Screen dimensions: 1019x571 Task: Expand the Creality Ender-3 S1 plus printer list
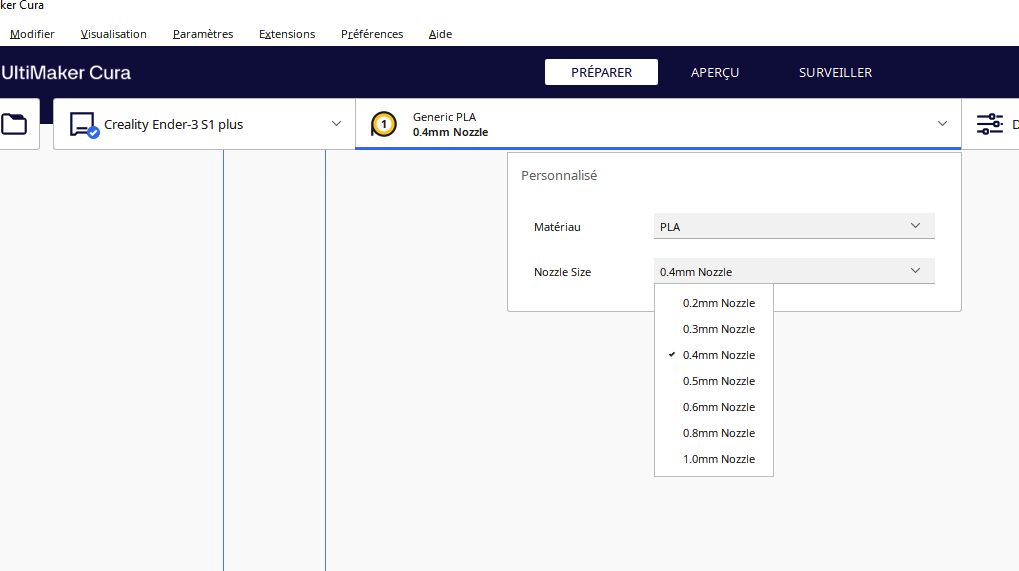(x=336, y=123)
